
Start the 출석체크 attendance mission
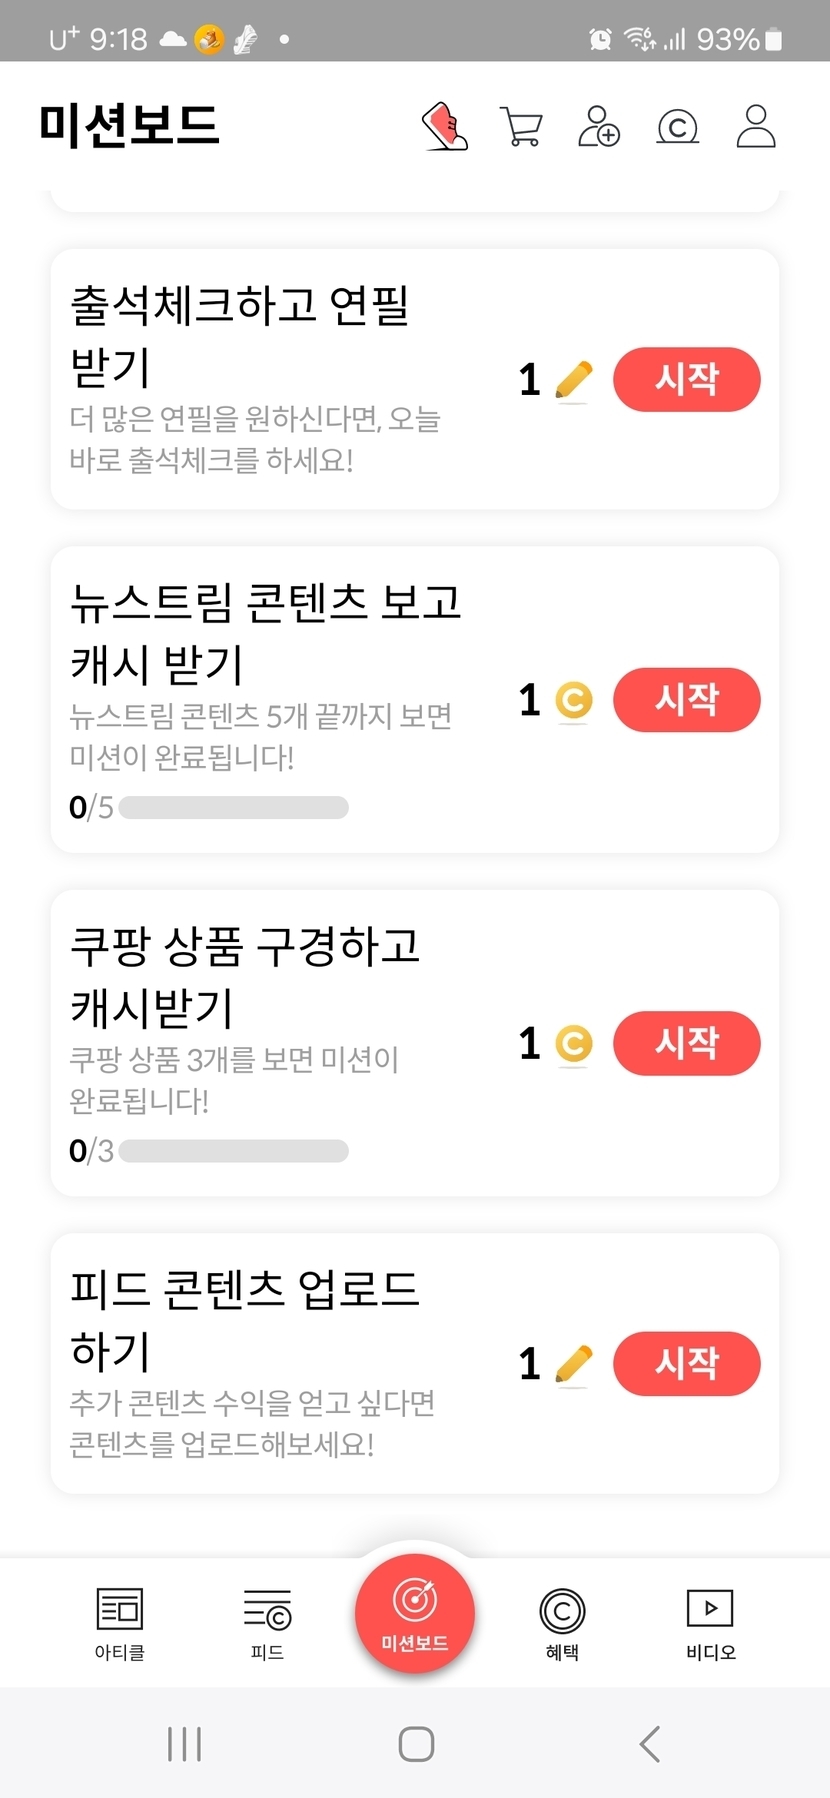tap(686, 380)
